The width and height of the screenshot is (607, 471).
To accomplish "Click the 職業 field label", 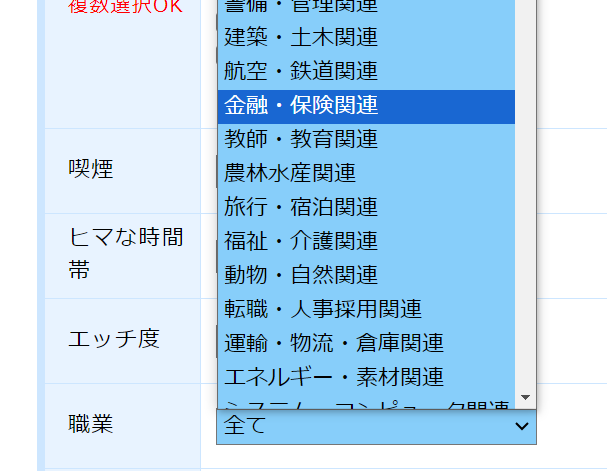I will (91, 423).
